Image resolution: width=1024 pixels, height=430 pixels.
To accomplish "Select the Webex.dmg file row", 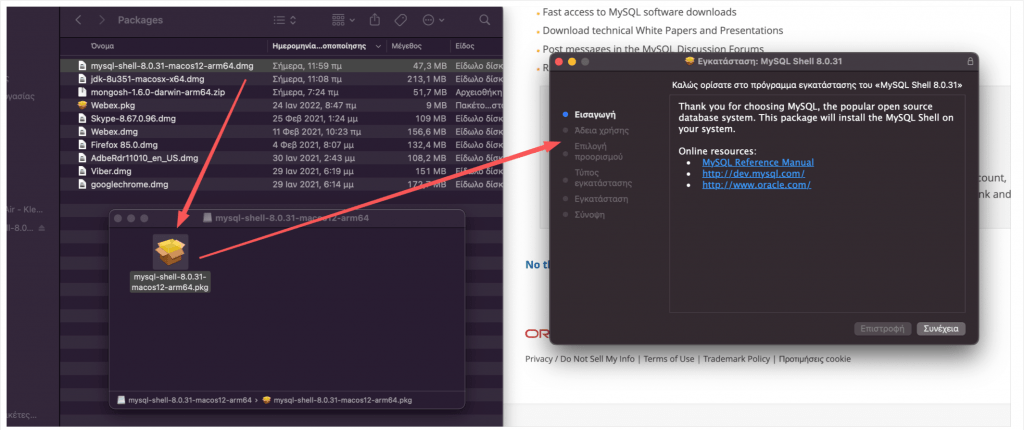I will pos(281,131).
